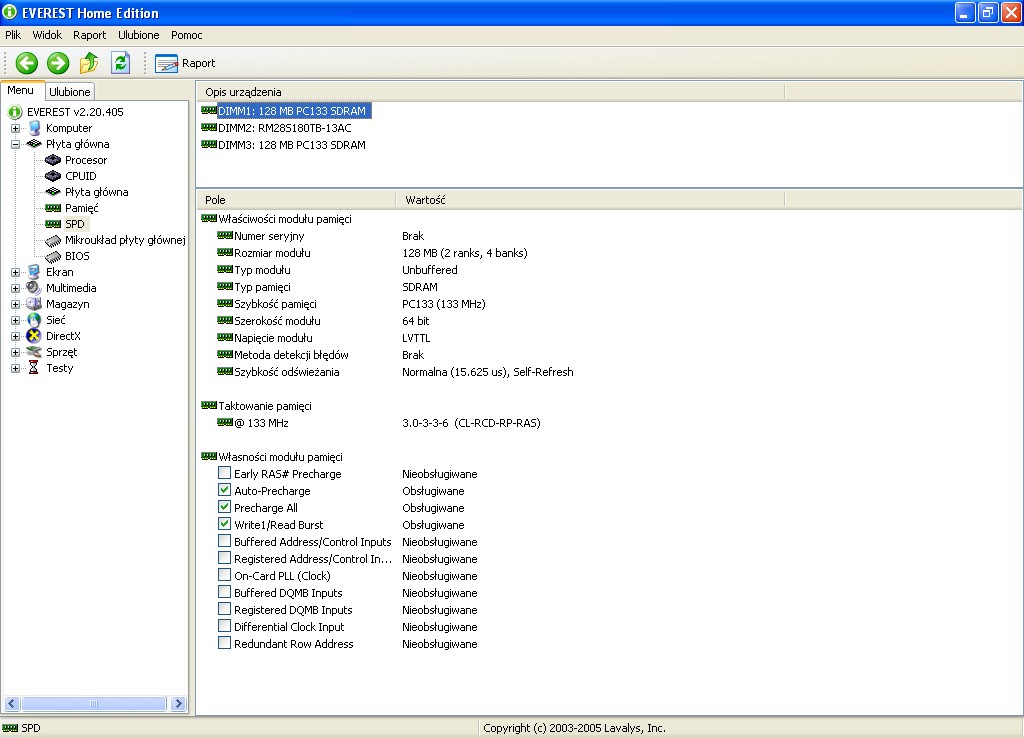Toggle the Auto-Precharge checkbox
Image resolution: width=1024 pixels, height=738 pixels.
224,490
